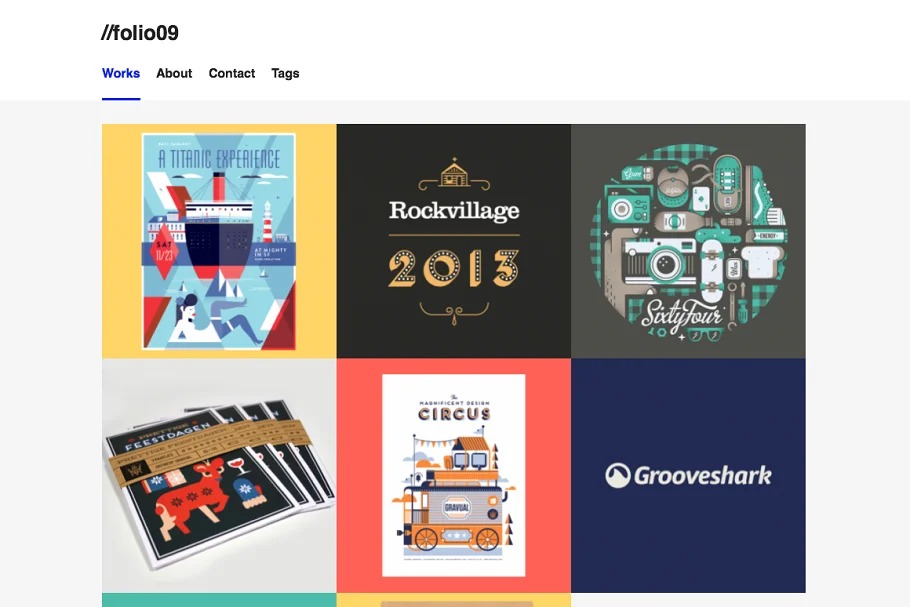Open the Feestdagen reindeer cards project
Screen dimensions: 910x607
click(219, 475)
